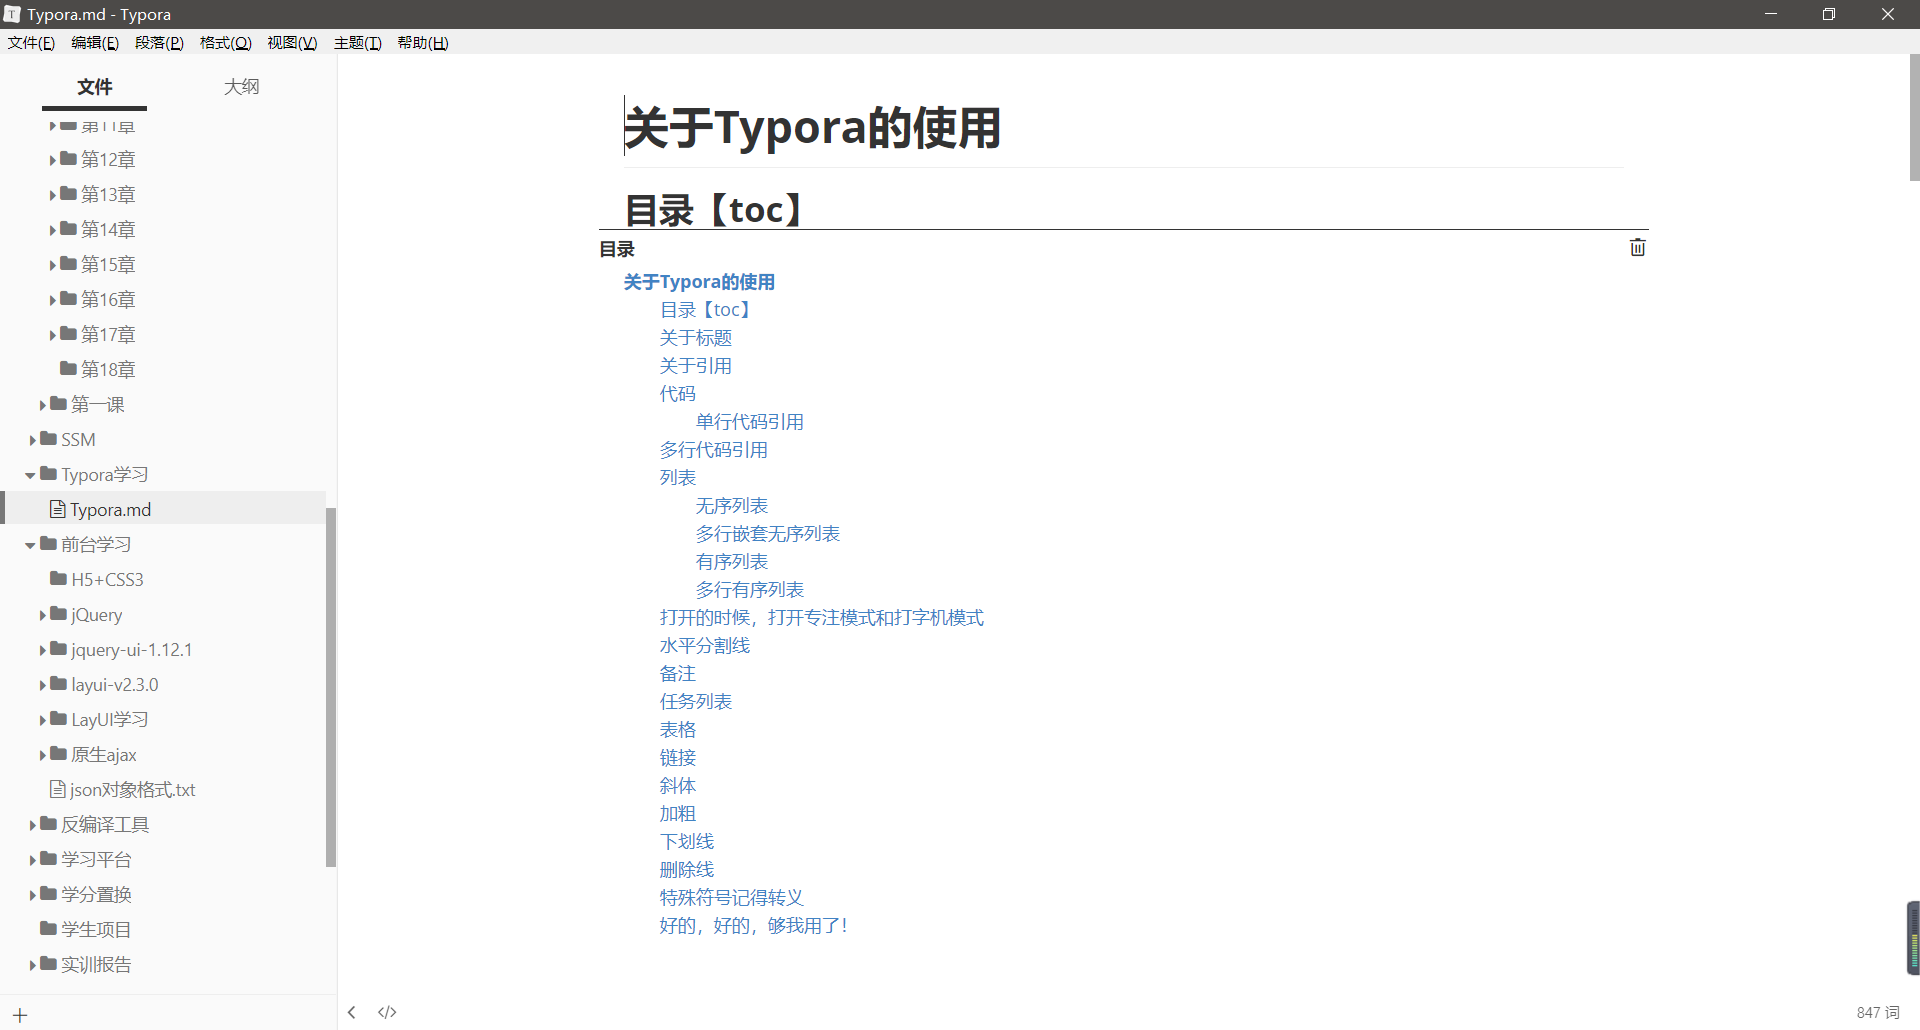Jump to 关于标题 section link
The image size is (1920, 1030).
pos(696,338)
